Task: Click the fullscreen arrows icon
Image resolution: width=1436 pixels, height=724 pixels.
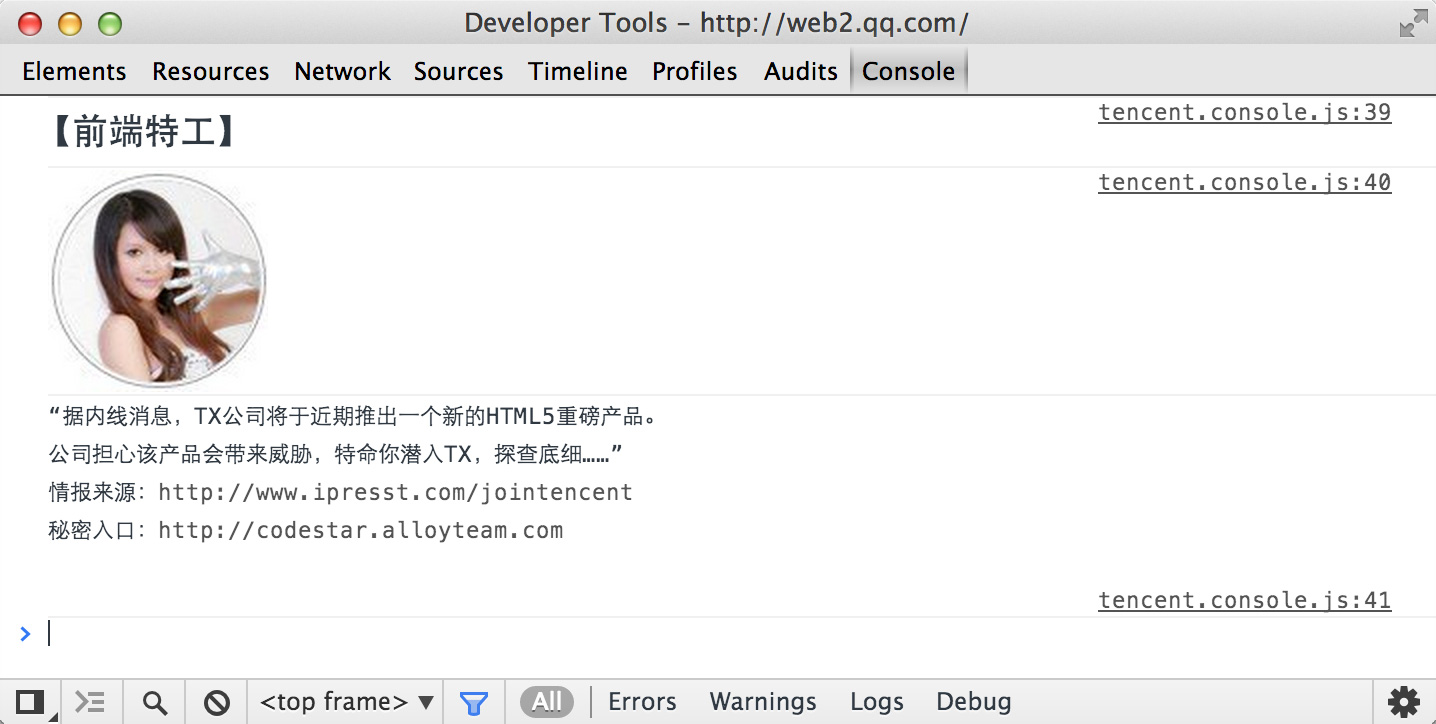Action: pos(1413,24)
